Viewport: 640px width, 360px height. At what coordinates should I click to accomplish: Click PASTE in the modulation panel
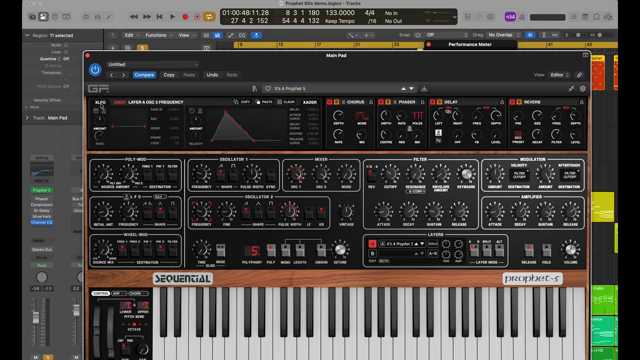tap(264, 102)
